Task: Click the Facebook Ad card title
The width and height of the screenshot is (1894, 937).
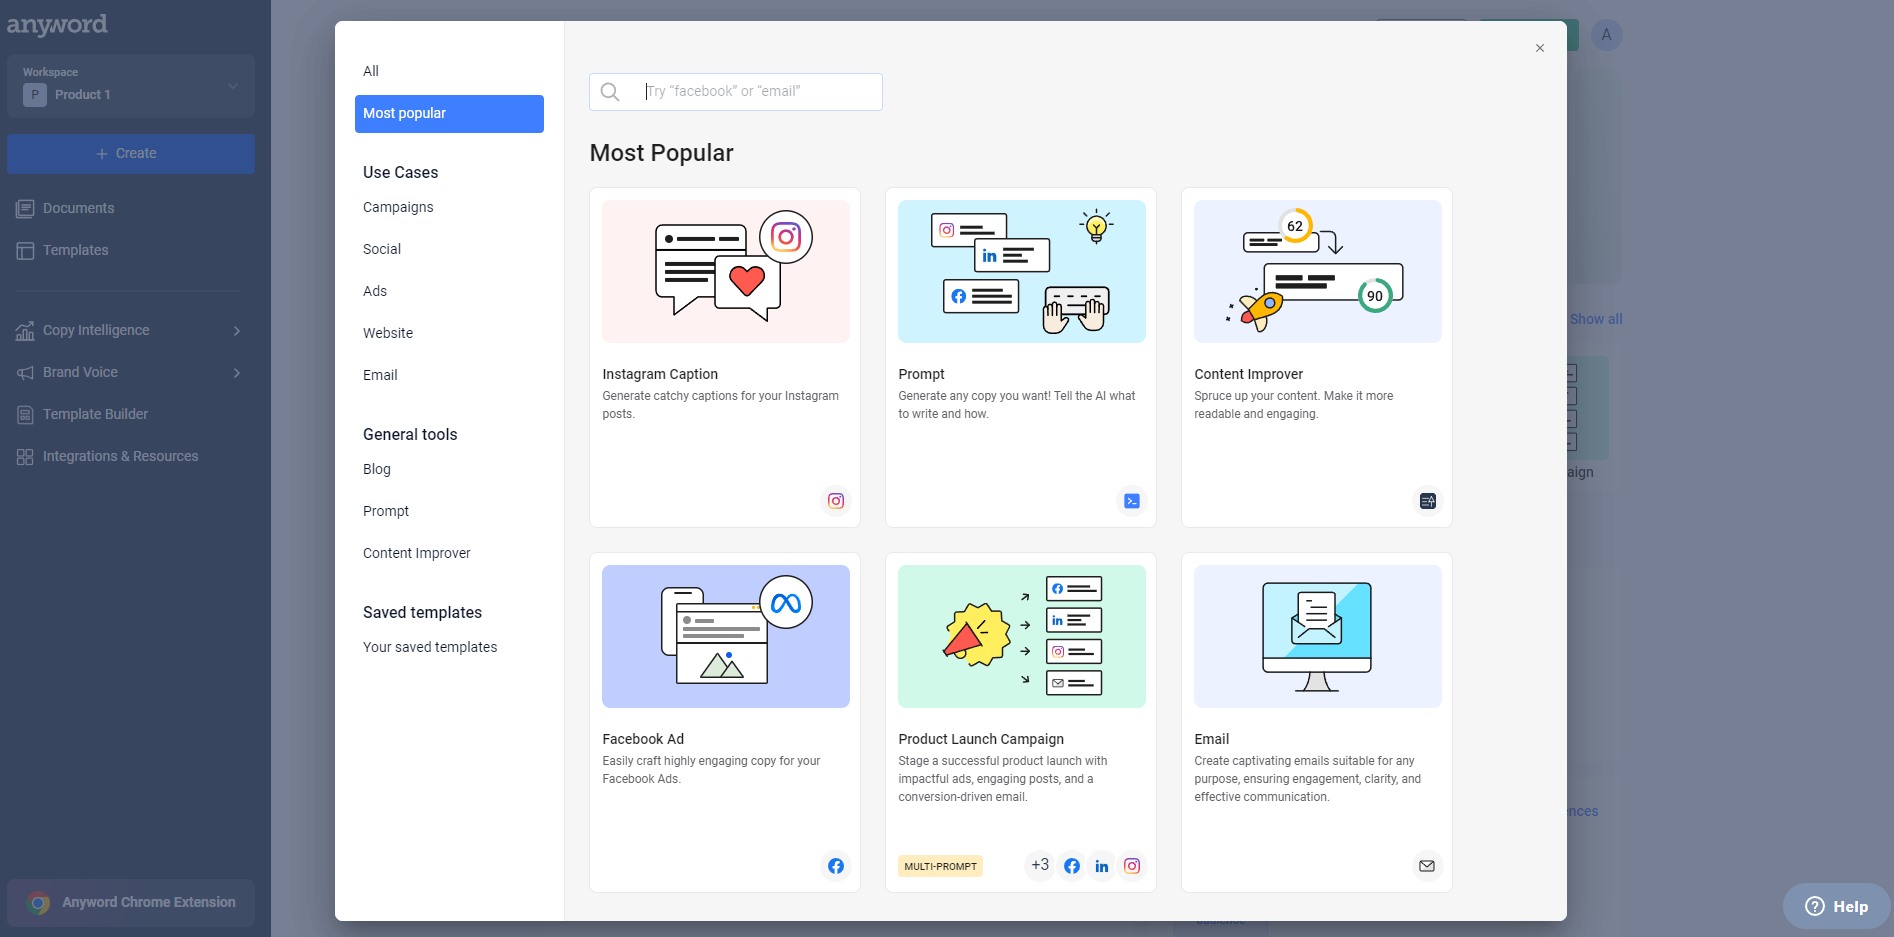Action: point(643,739)
